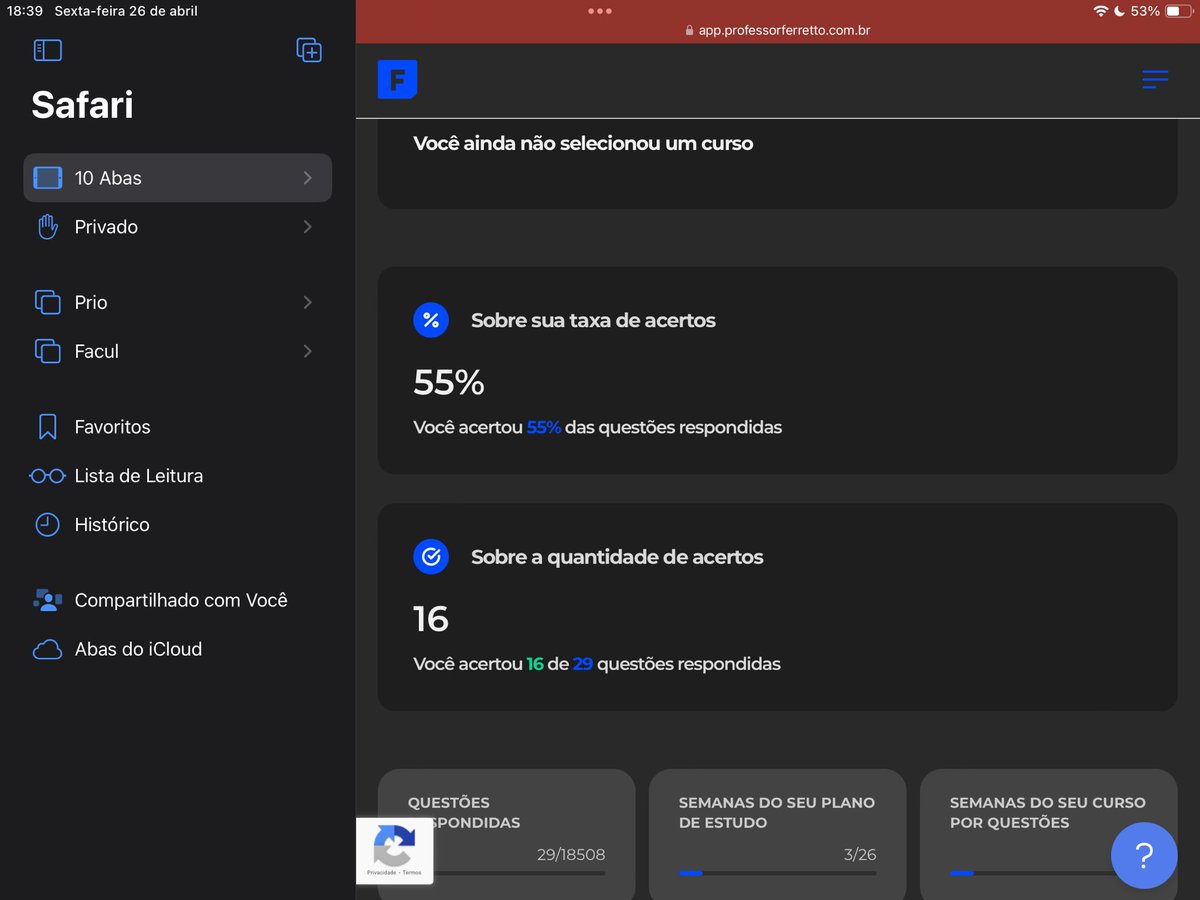Click the 10 Abas tabs icon
1200x900 pixels.
47,178
